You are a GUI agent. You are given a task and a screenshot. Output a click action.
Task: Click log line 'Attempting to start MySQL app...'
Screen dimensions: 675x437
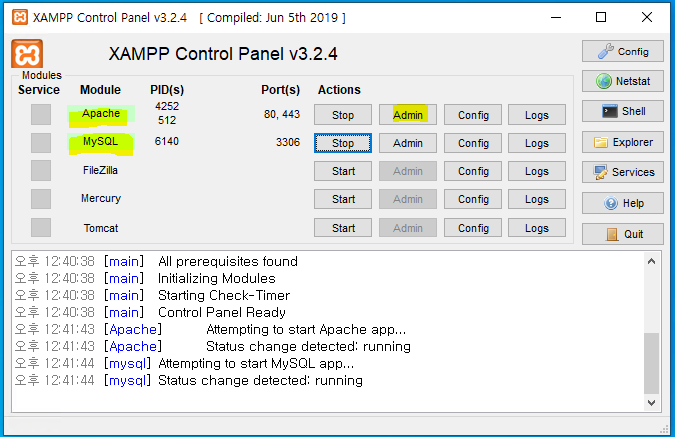[x=256, y=363]
